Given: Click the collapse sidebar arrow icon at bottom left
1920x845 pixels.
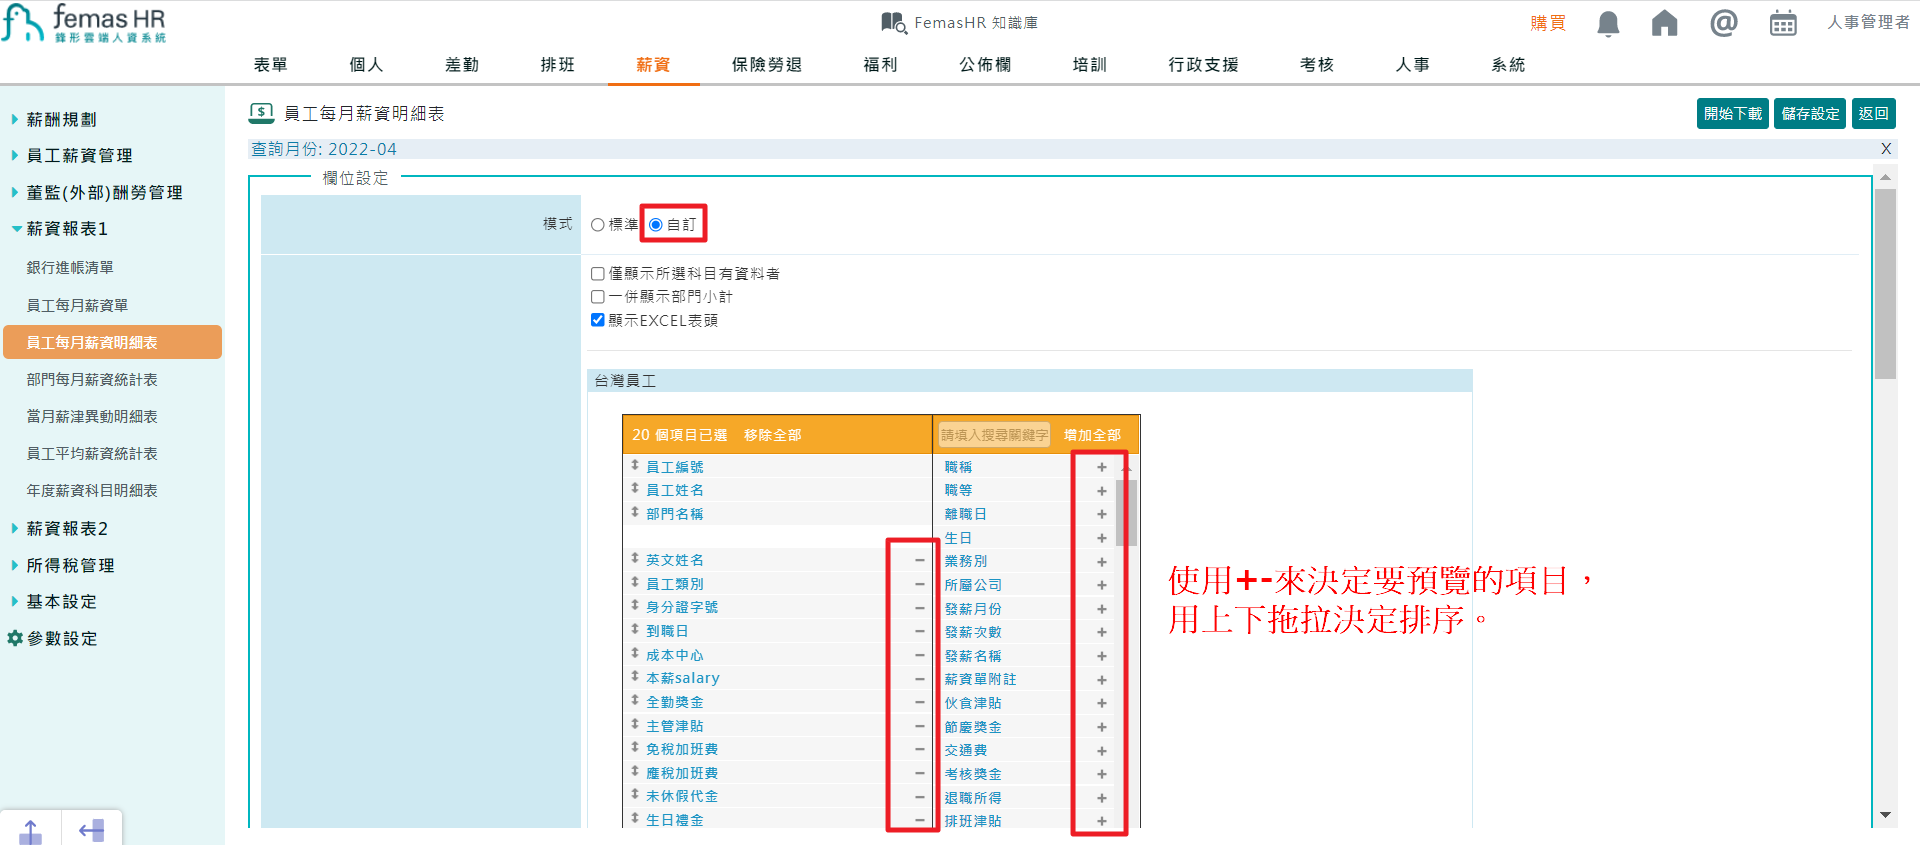Looking at the screenshot, I should click(92, 830).
